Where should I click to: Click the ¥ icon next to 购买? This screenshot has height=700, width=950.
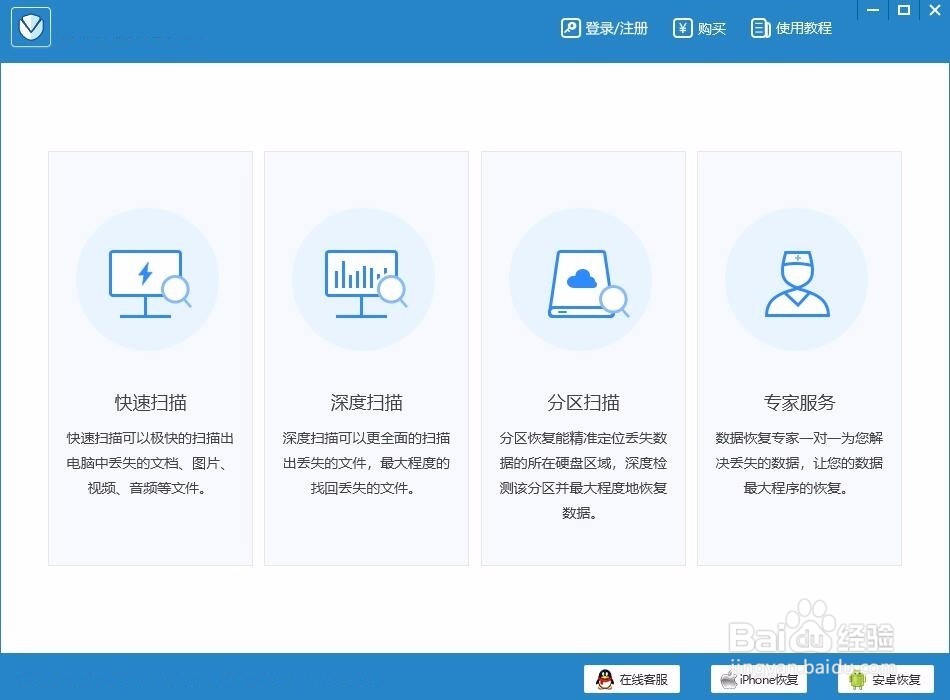[681, 28]
